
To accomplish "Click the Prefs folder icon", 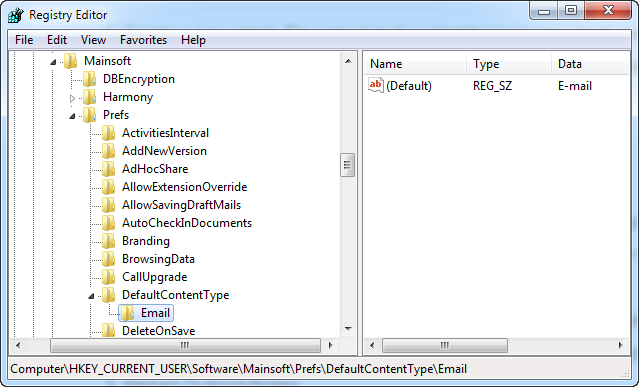I will click(x=89, y=115).
